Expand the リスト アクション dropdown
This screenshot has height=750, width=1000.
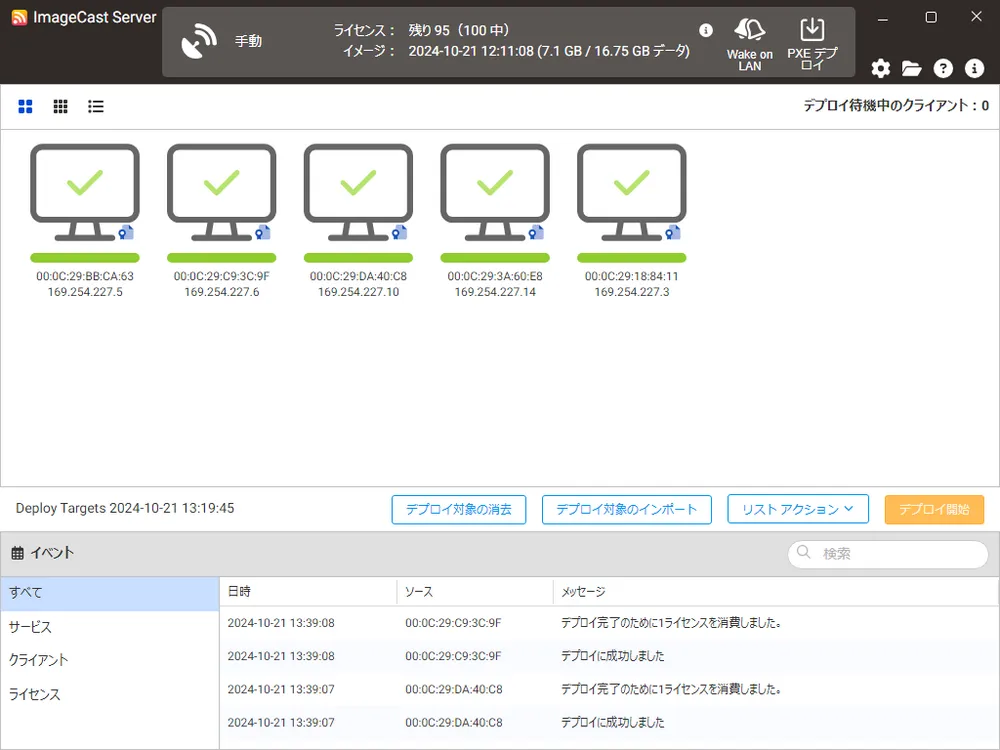(x=797, y=509)
